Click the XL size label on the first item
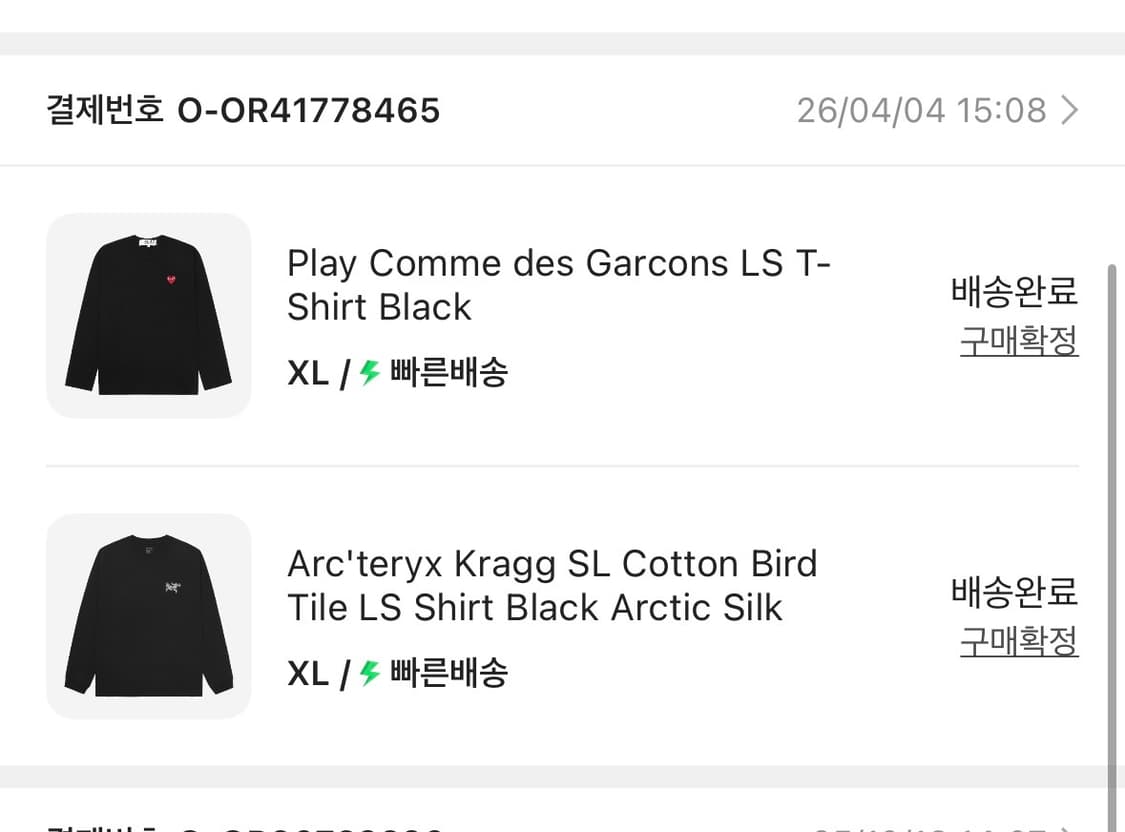 pos(305,372)
